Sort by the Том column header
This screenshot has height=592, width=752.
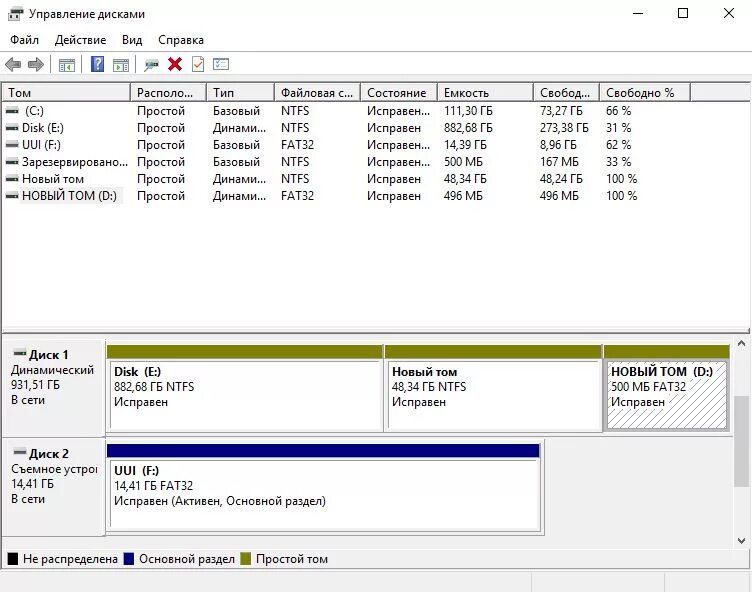(66, 93)
